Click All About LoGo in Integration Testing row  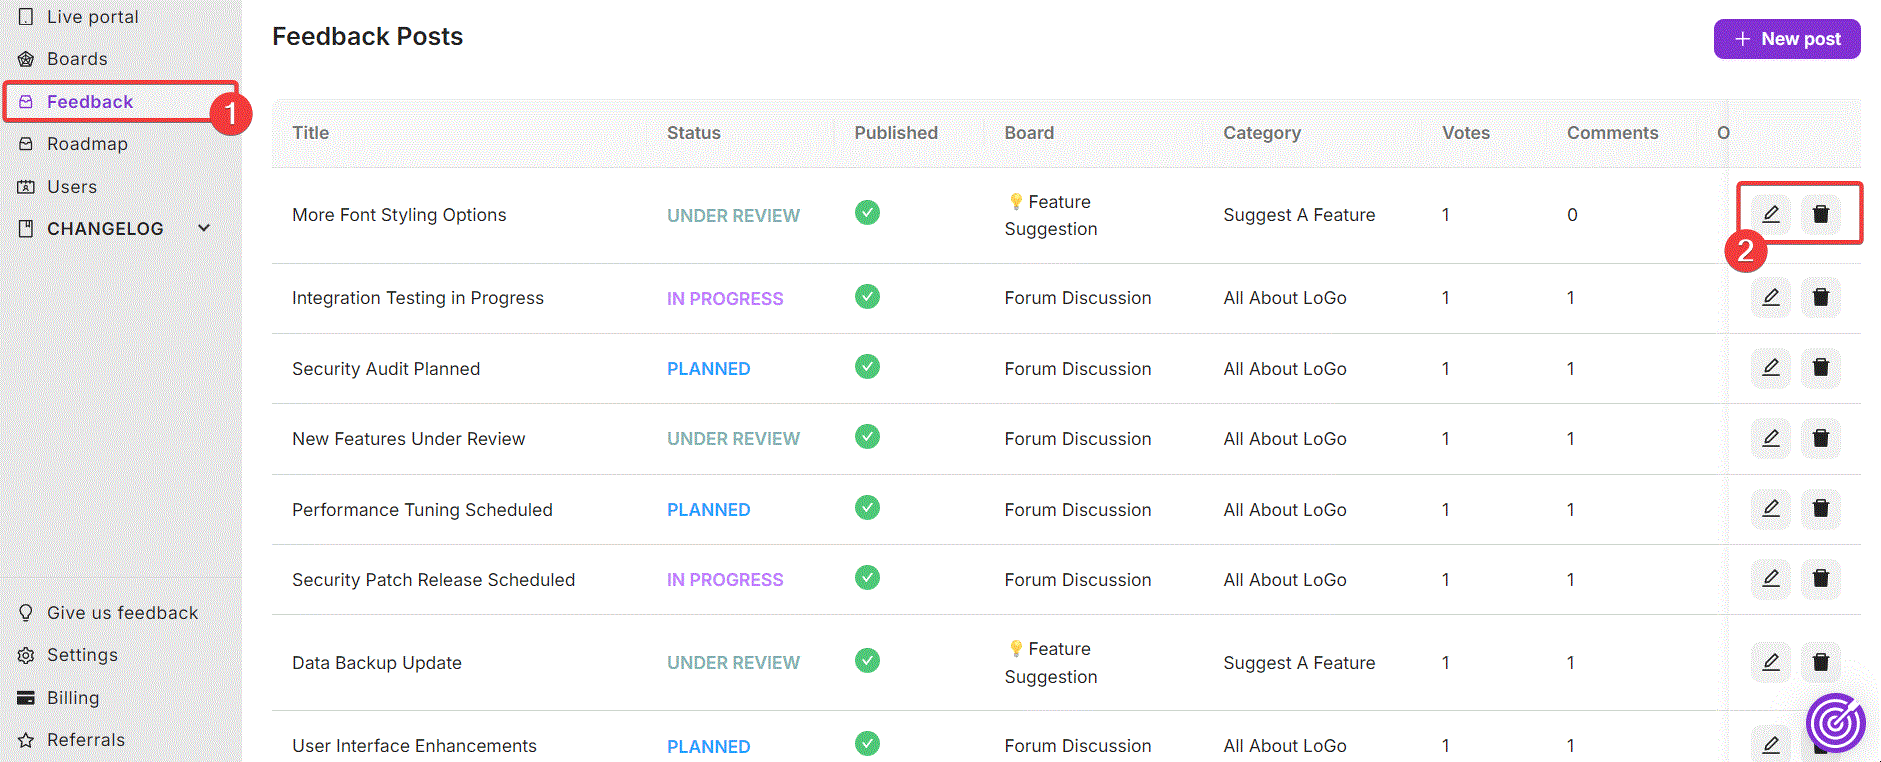point(1285,298)
